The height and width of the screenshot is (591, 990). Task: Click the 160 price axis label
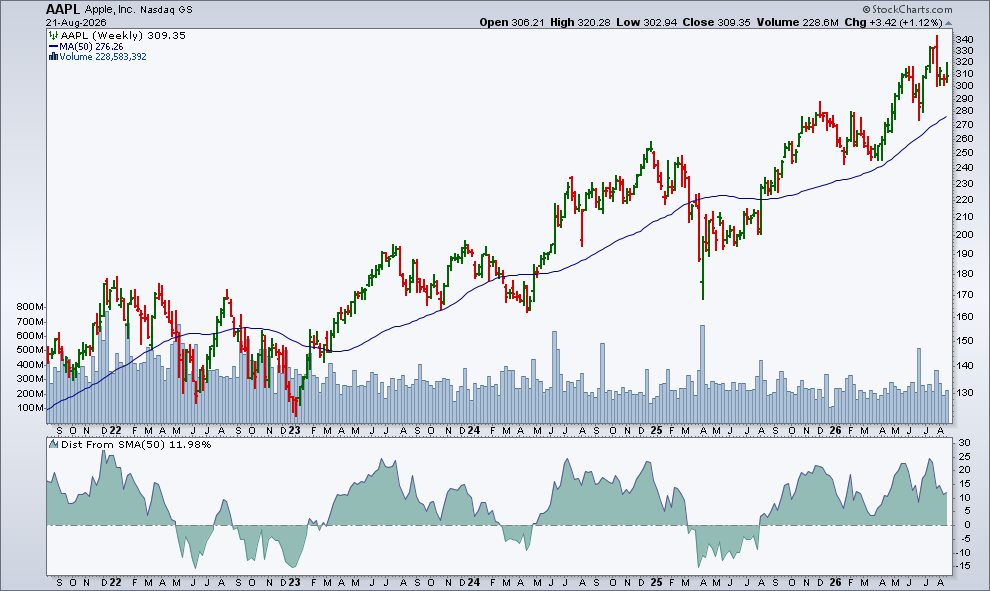click(964, 317)
